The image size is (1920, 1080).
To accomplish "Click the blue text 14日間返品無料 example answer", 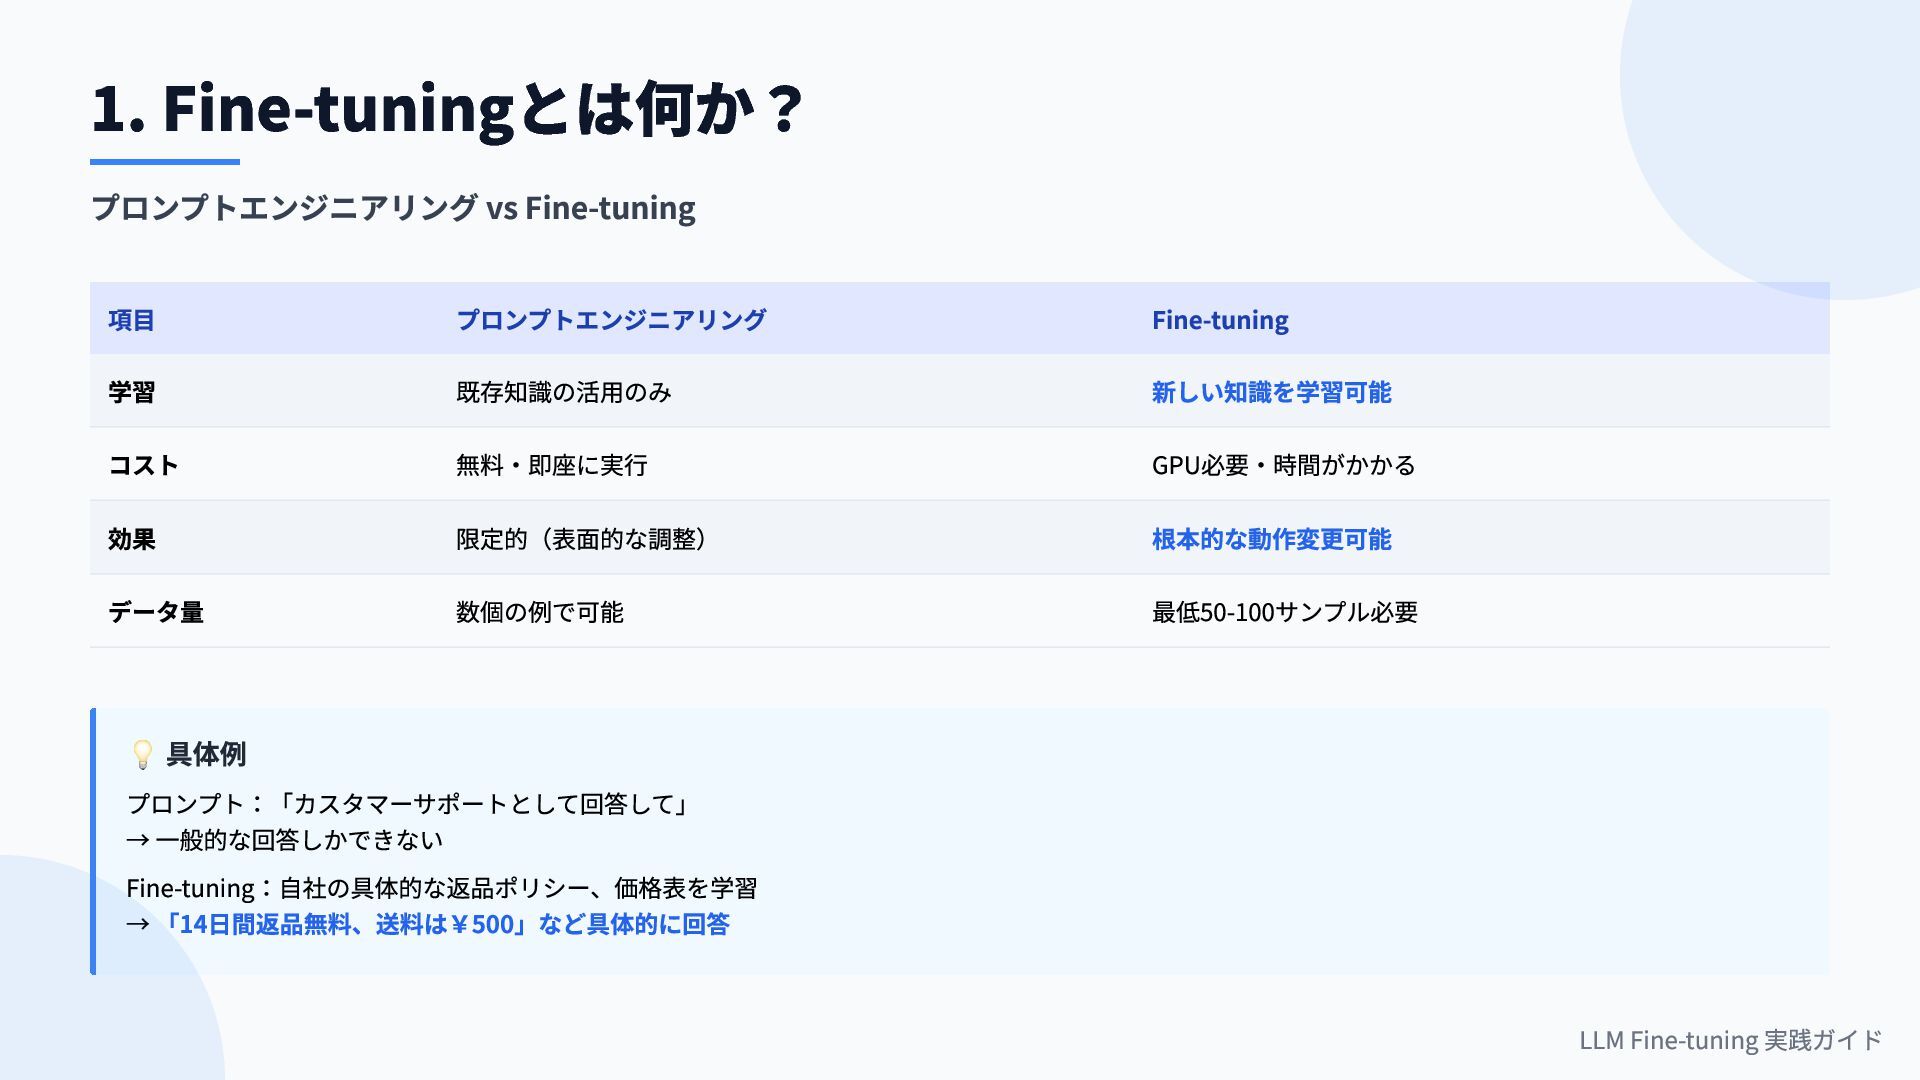I will click(x=445, y=924).
